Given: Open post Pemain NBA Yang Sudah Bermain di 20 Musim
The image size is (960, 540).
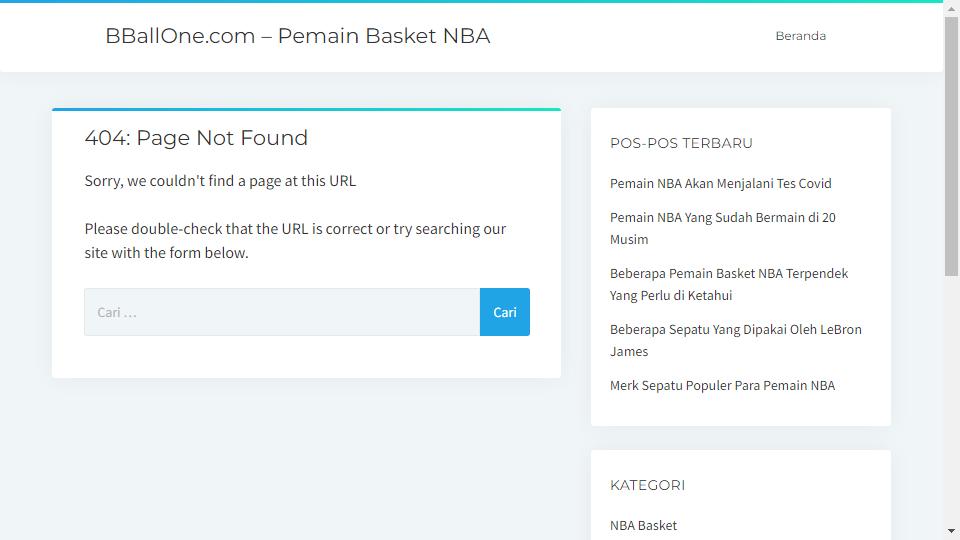Looking at the screenshot, I should click(722, 228).
